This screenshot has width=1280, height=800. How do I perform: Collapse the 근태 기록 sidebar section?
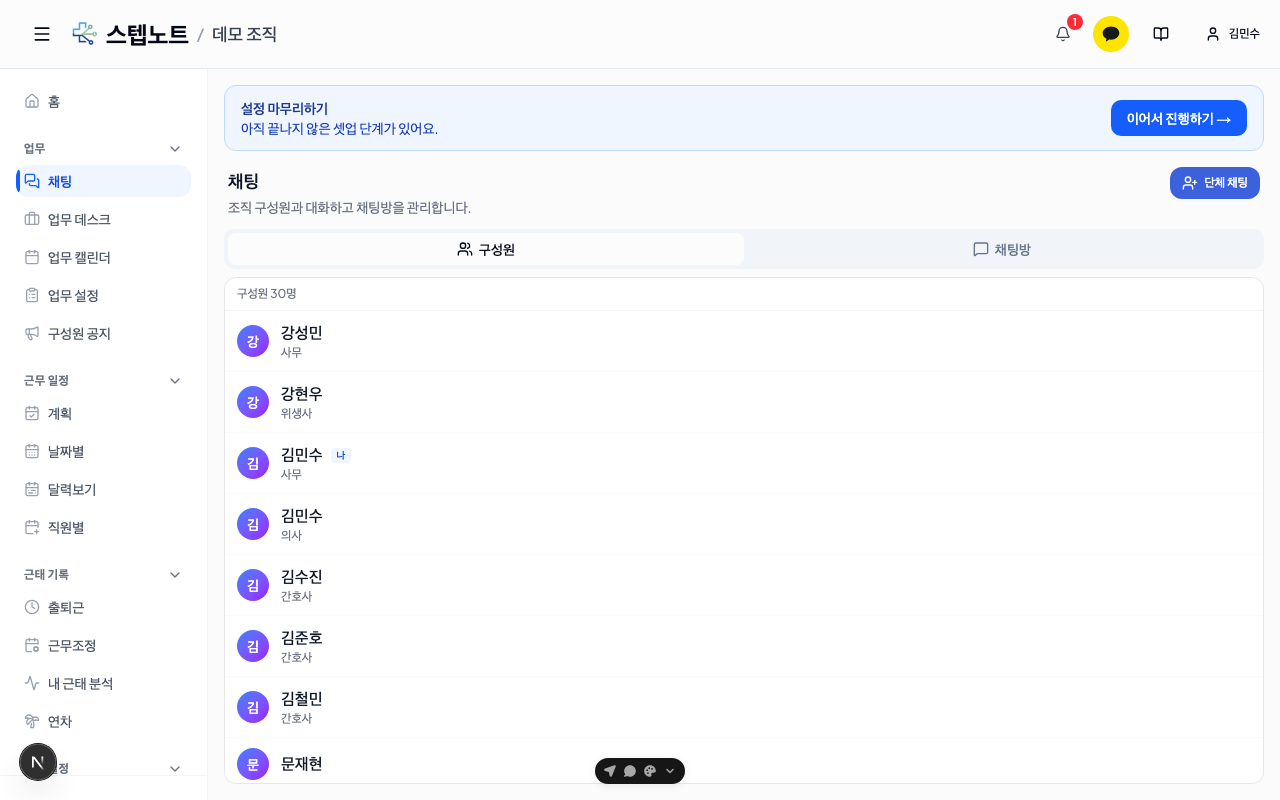coord(175,574)
